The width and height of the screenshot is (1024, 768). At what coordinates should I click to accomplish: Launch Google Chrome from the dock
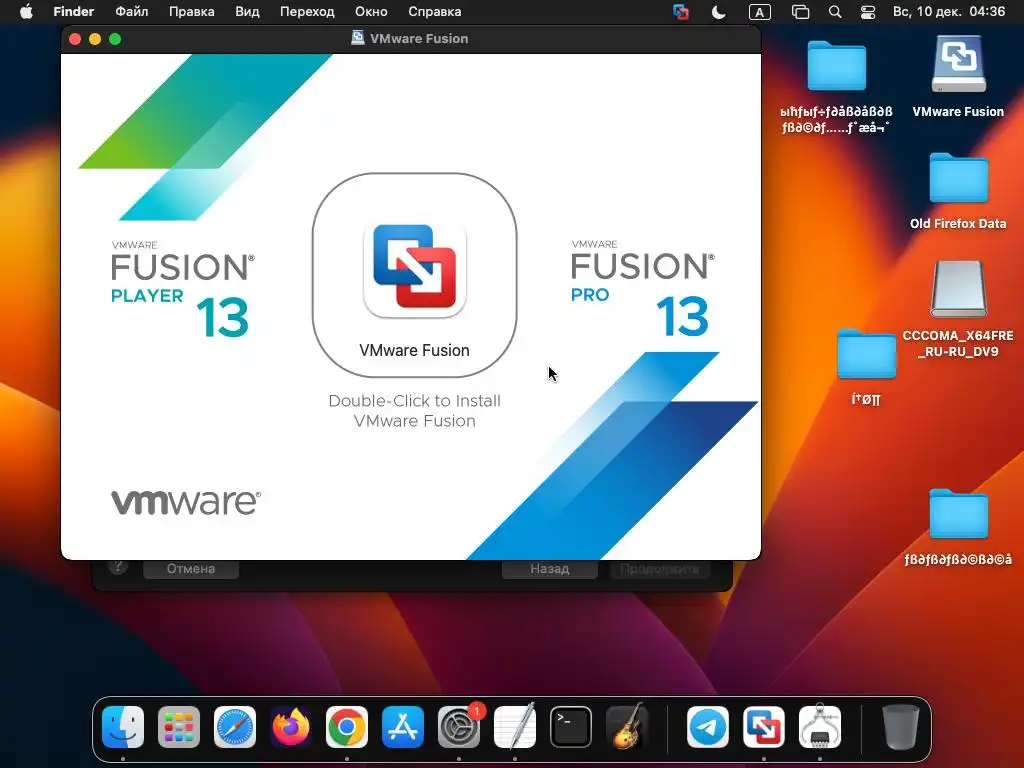(x=347, y=727)
